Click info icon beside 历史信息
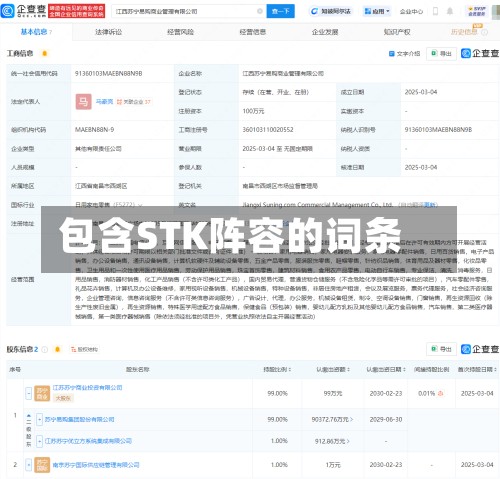 click(x=485, y=32)
